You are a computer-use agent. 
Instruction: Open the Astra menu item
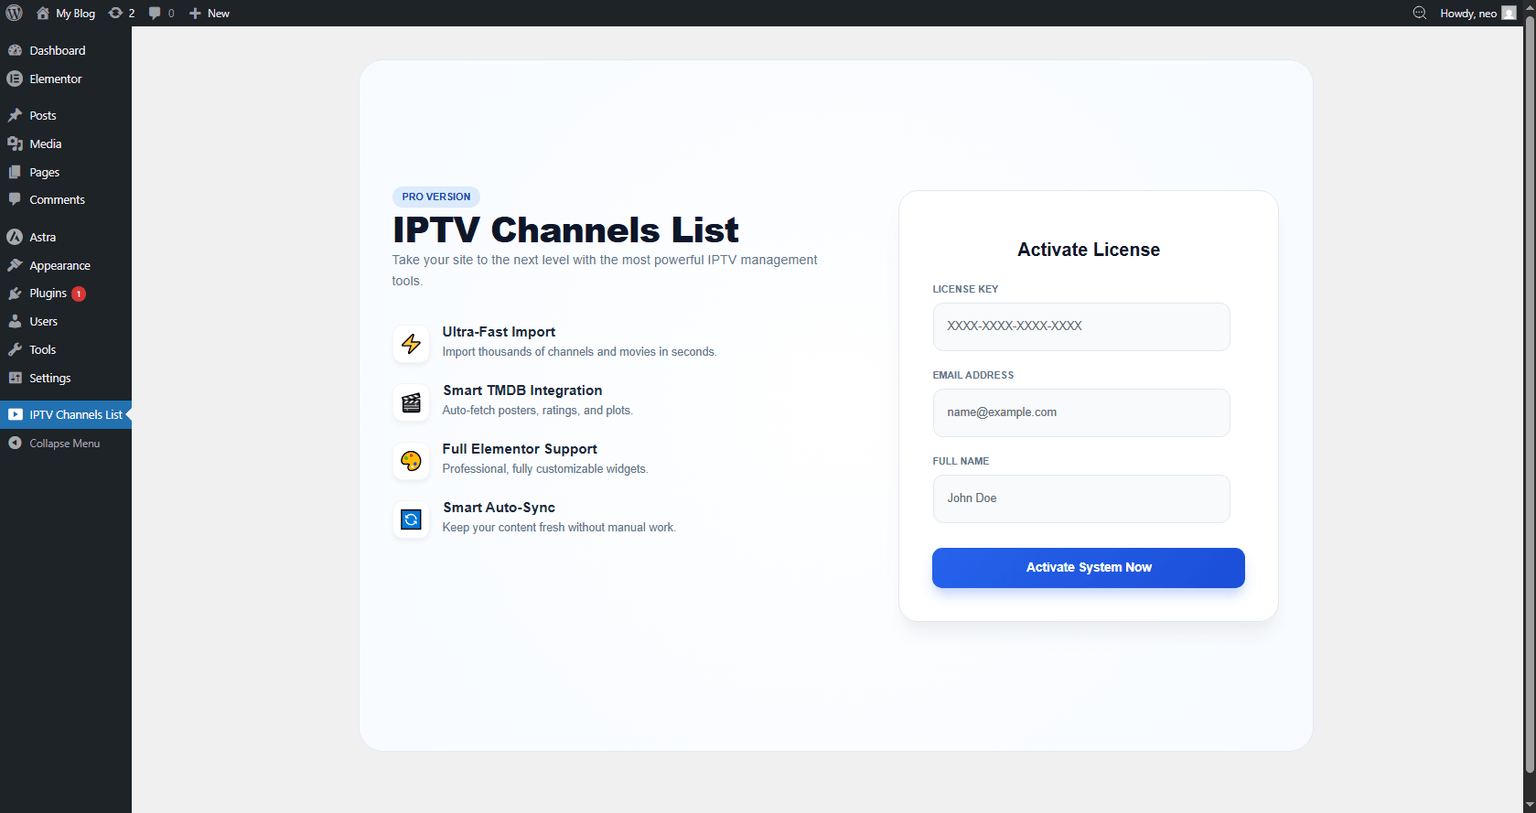click(66, 237)
